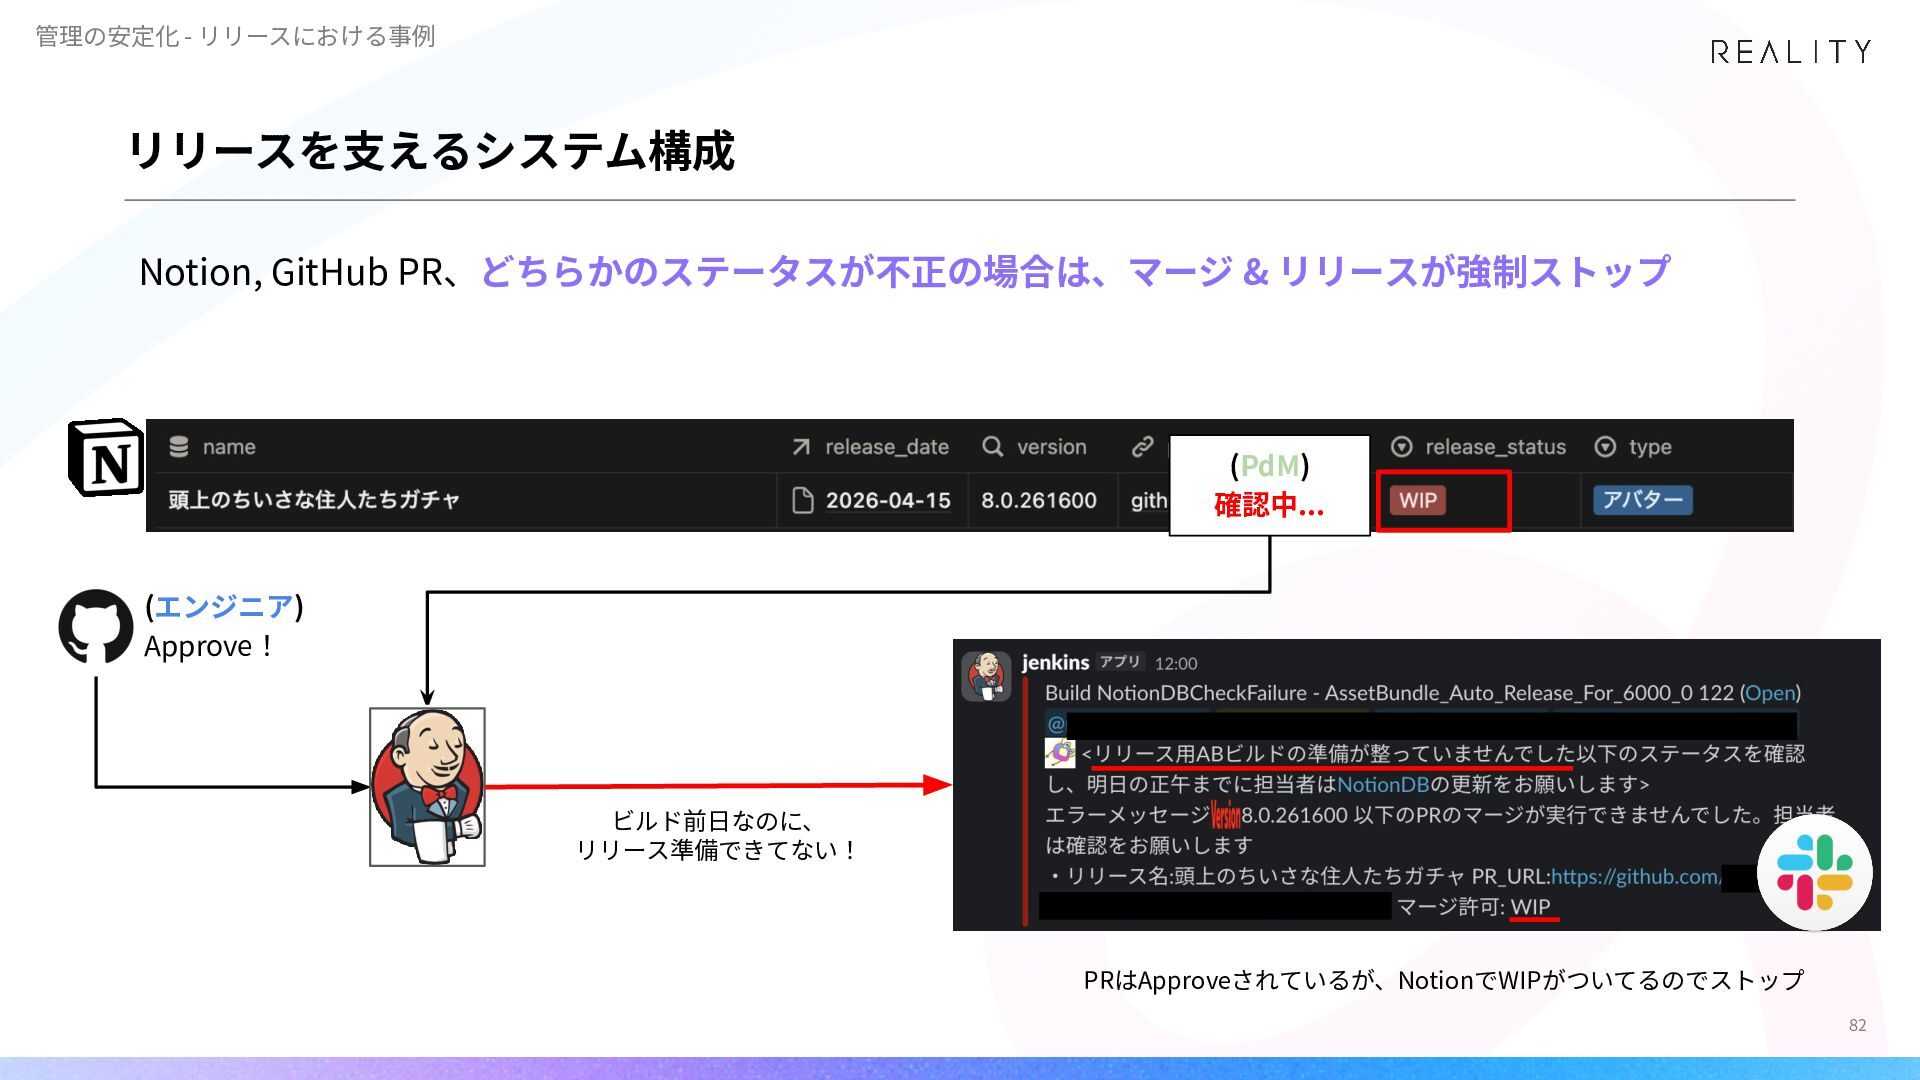Viewport: 1920px width, 1080px height.
Task: Open the https://github.com PR link
Action: 1636,876
